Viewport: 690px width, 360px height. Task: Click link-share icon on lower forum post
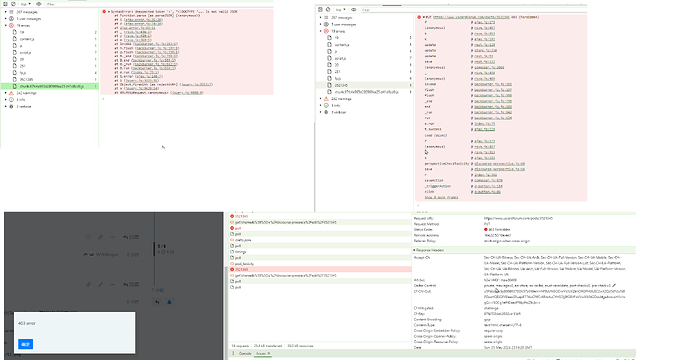tap(88, 284)
